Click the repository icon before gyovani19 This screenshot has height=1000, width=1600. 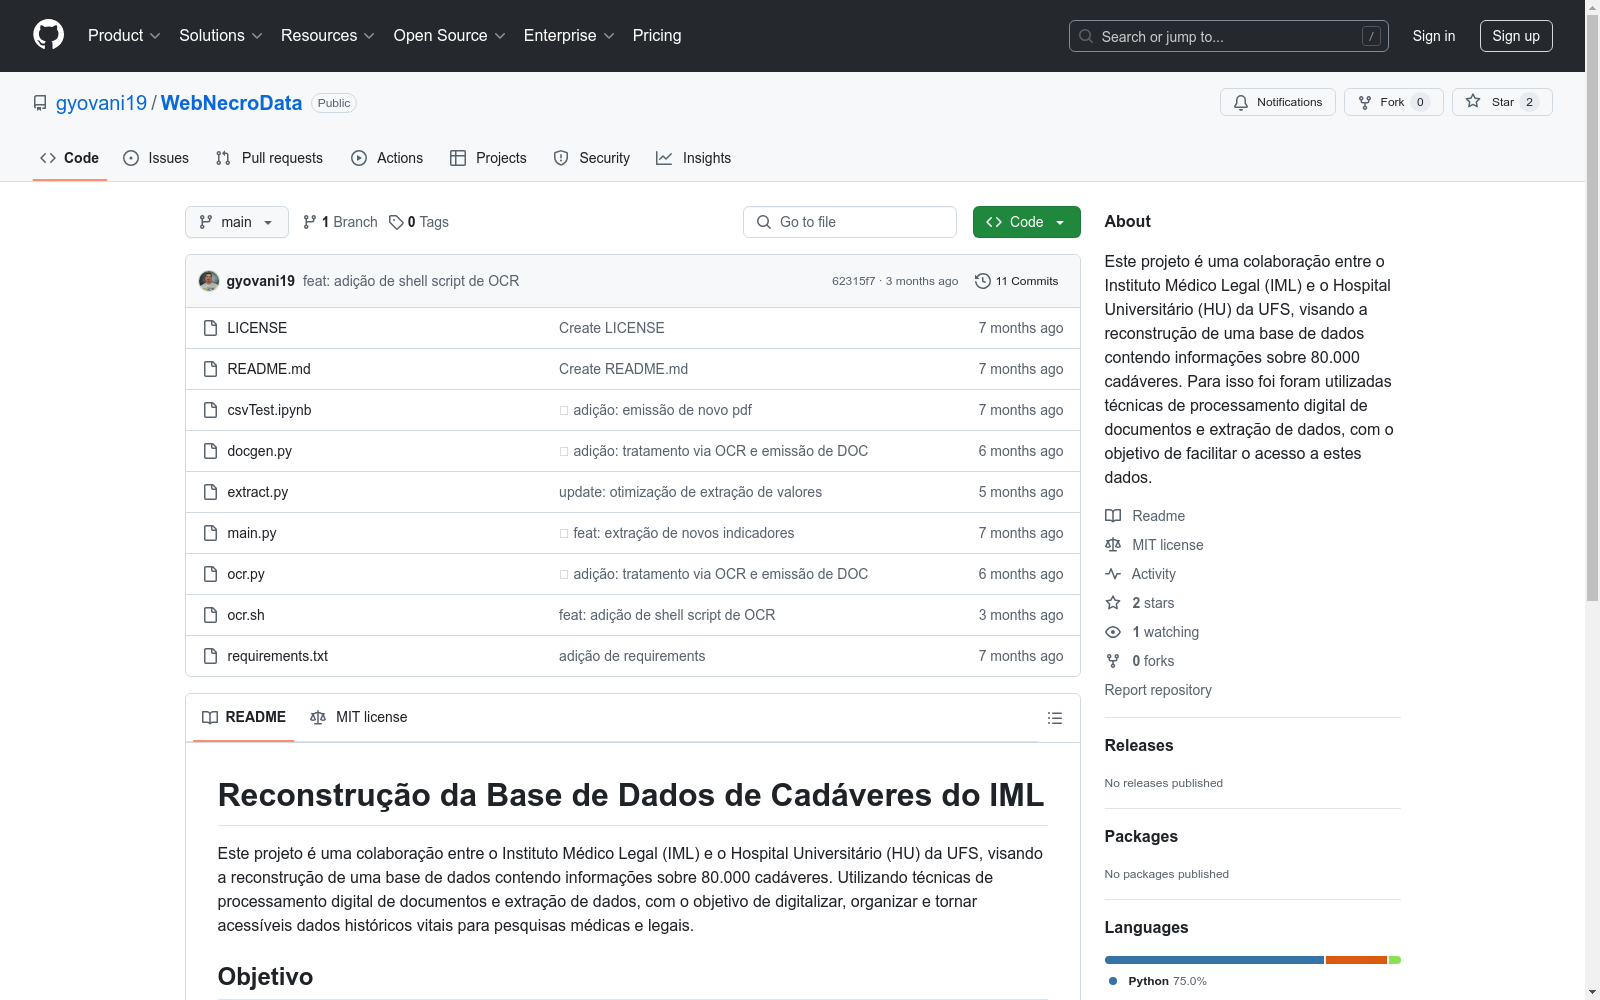pyautogui.click(x=40, y=103)
